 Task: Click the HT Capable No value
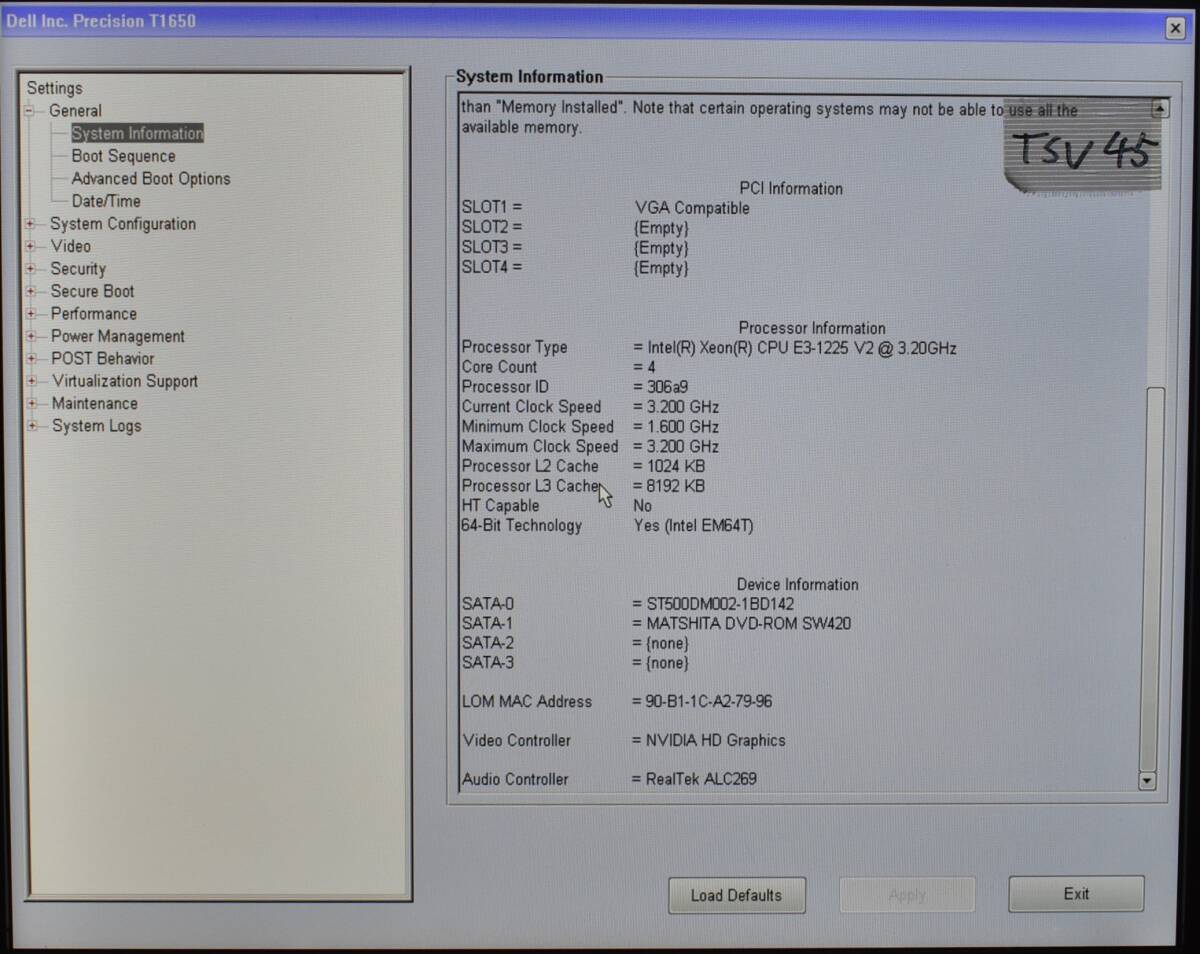[x=642, y=506]
